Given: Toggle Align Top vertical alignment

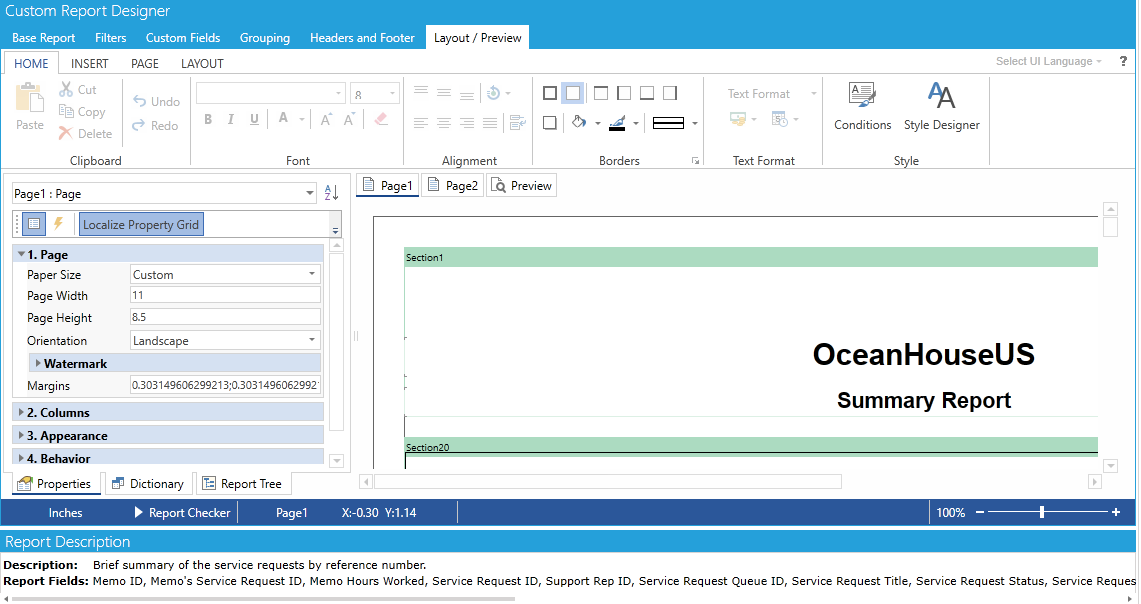Looking at the screenshot, I should click(421, 92).
